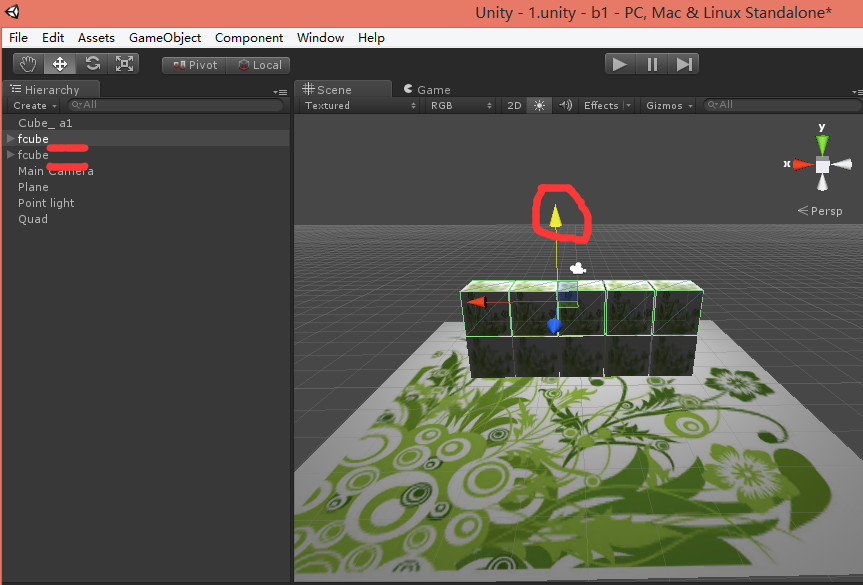Select the Scale tool
863x585 pixels.
pyautogui.click(x=124, y=64)
